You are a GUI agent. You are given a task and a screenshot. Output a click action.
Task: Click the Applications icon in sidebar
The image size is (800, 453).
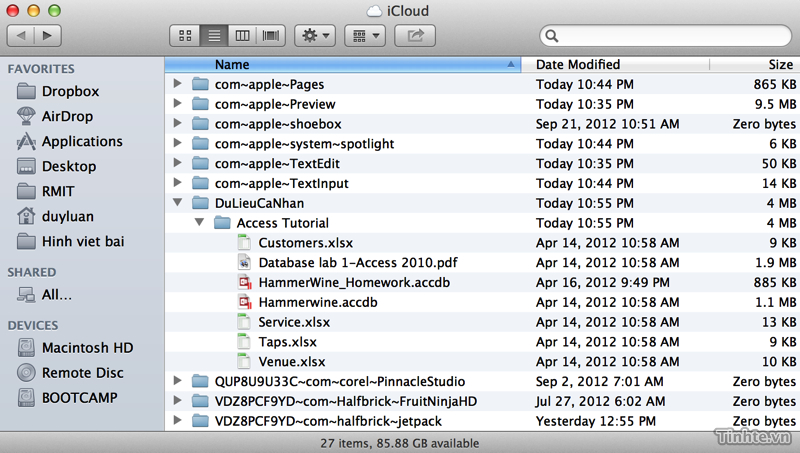coord(26,141)
